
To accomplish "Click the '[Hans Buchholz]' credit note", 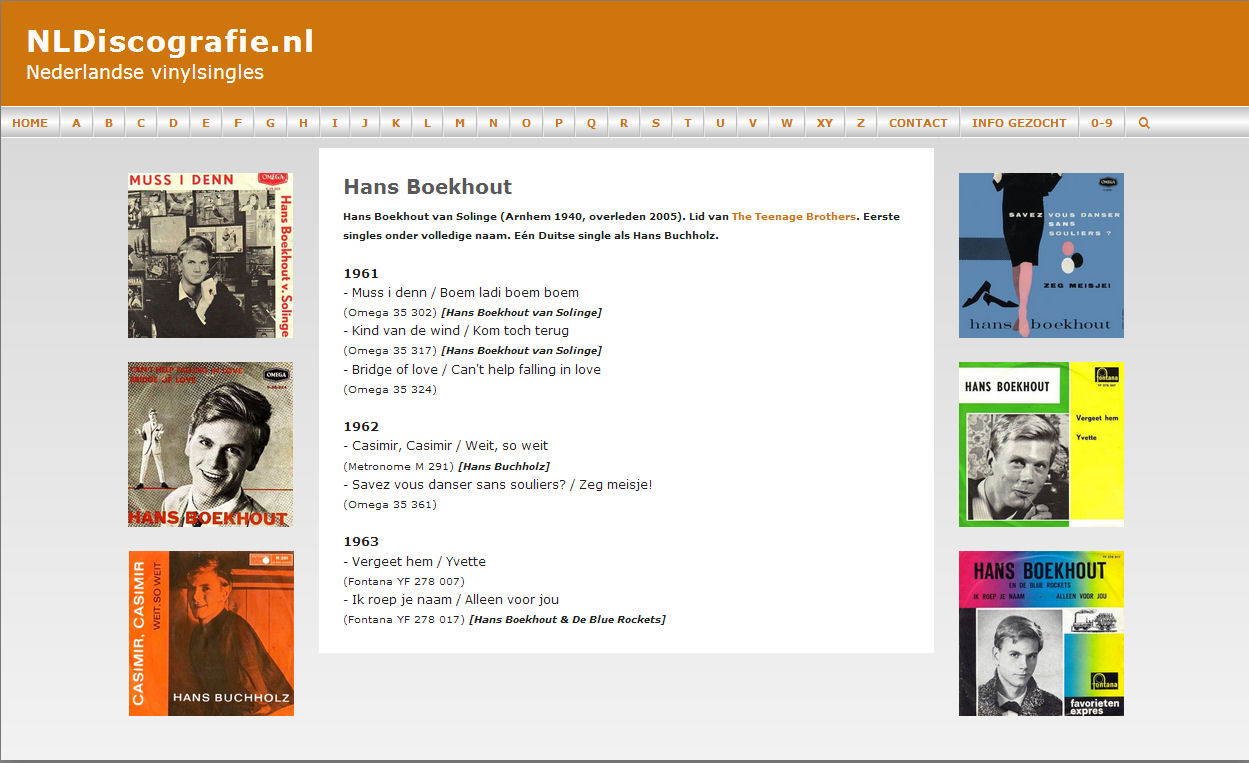I will [504, 466].
